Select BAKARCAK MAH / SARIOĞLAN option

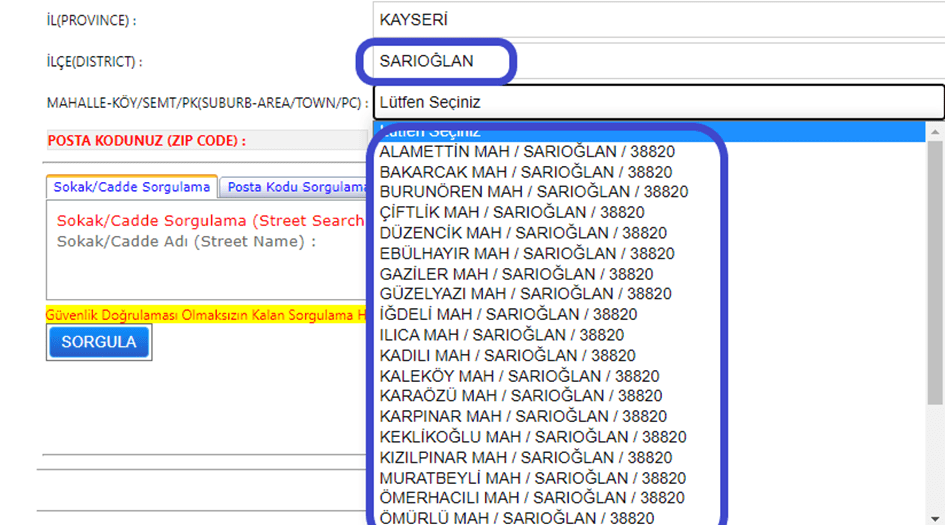[525, 172]
